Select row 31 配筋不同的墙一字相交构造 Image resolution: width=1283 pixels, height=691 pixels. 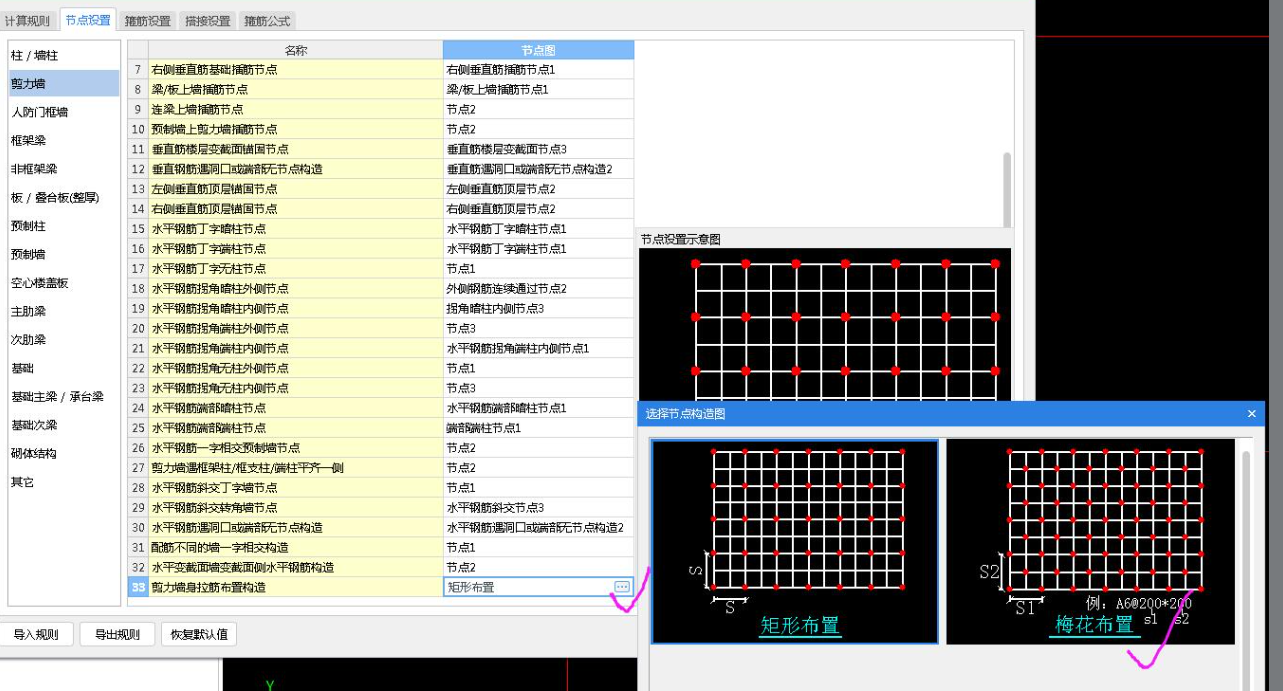tap(296, 547)
